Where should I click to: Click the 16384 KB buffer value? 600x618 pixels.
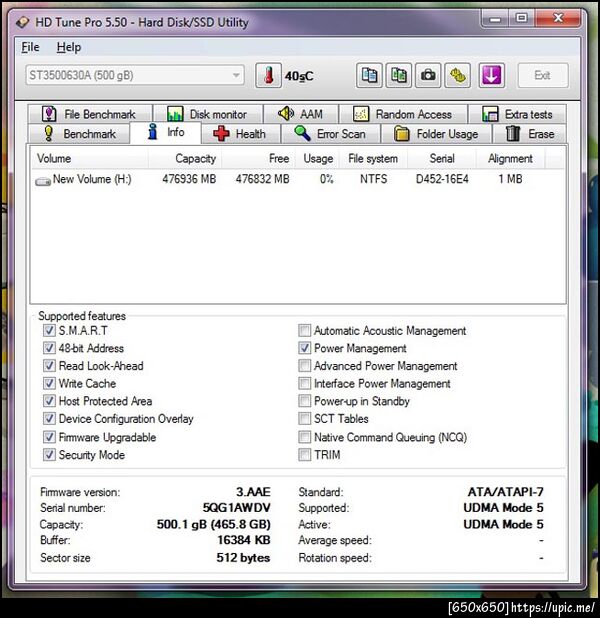[x=244, y=540]
